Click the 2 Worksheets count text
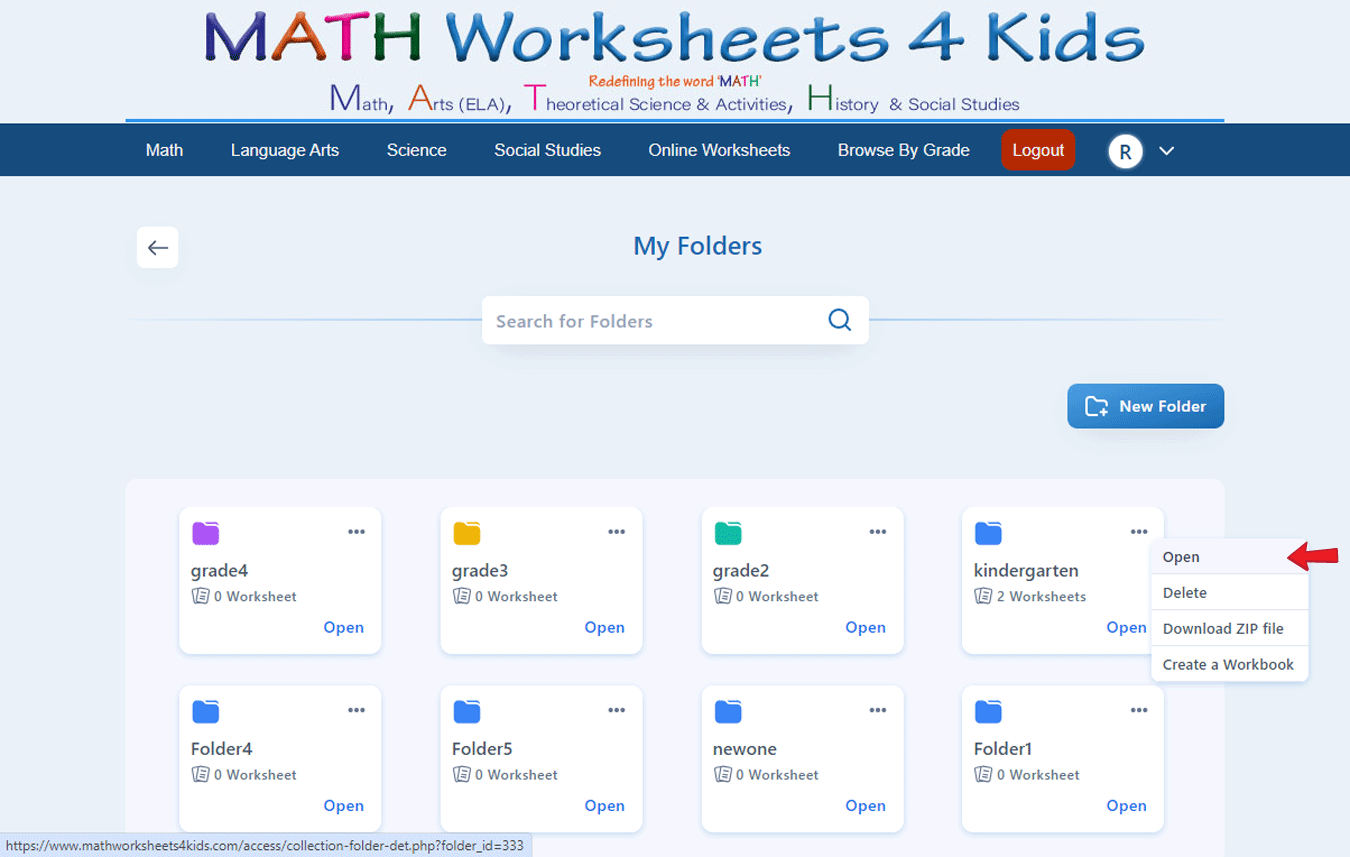This screenshot has height=857, width=1350. 1041,596
